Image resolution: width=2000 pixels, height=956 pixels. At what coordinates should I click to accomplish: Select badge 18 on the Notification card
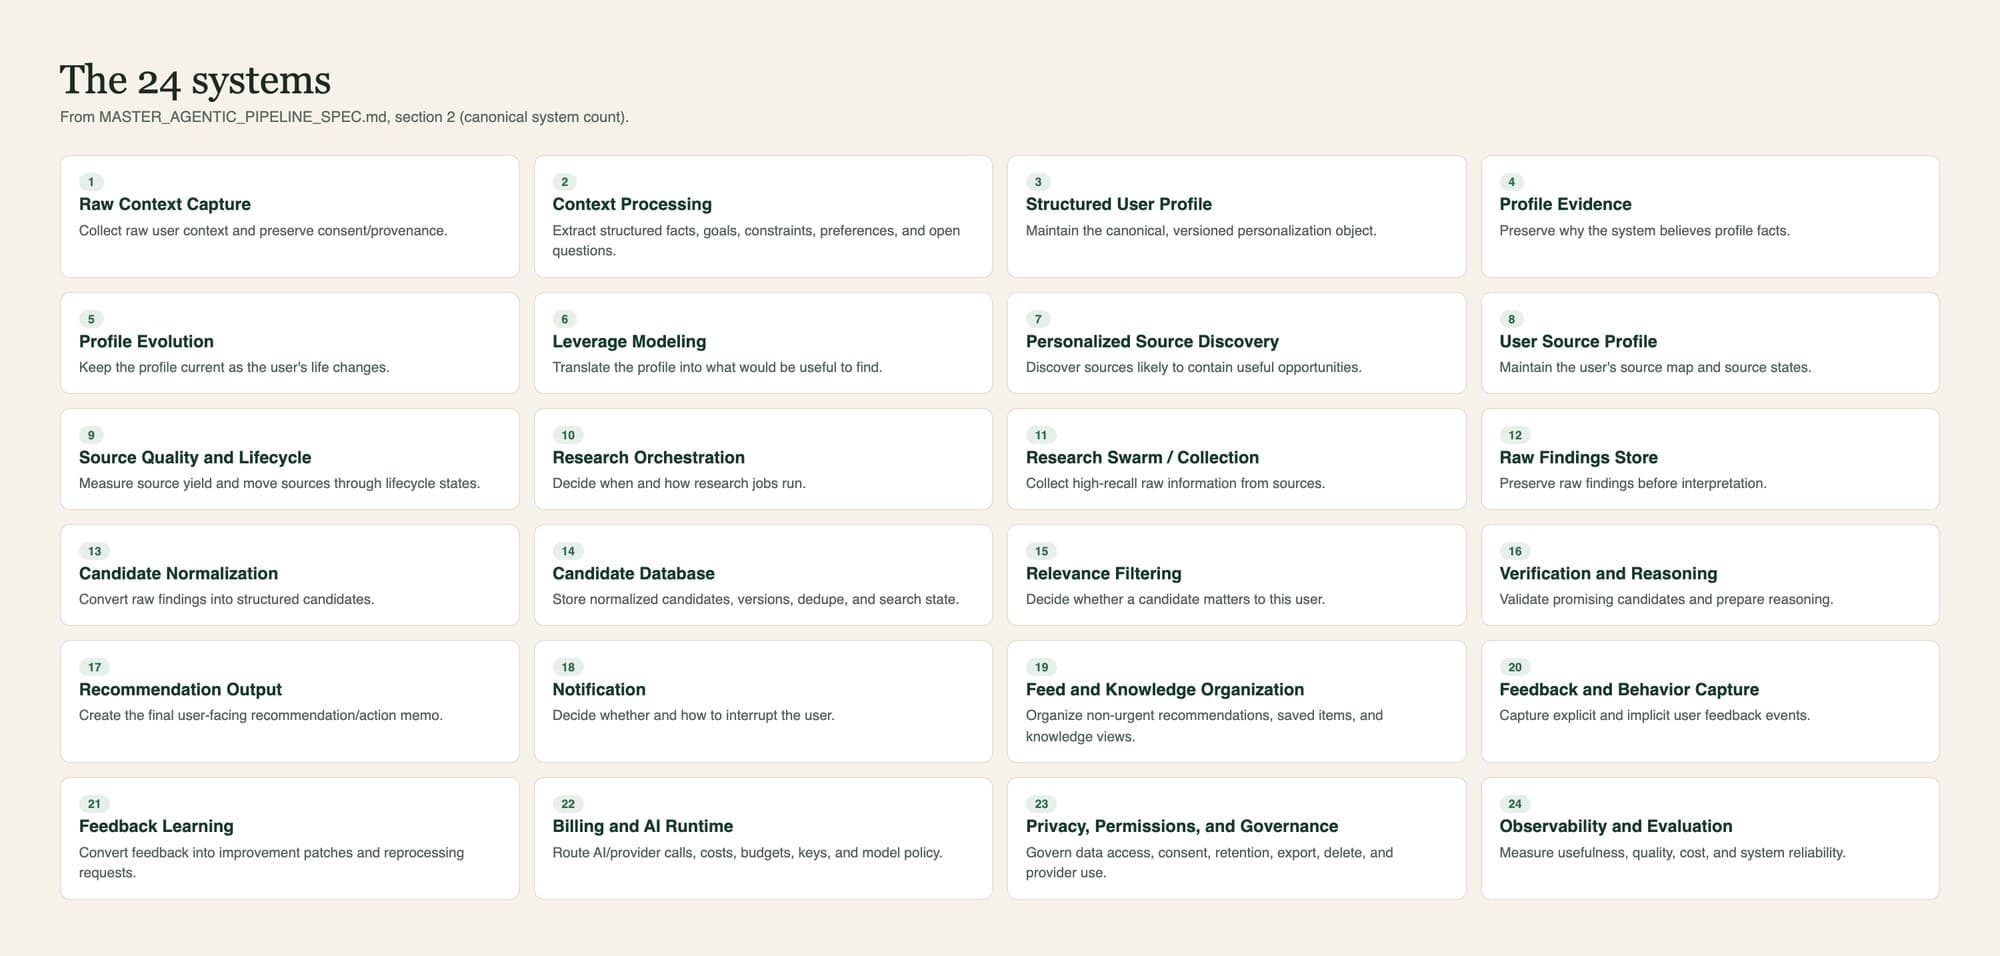coord(568,667)
